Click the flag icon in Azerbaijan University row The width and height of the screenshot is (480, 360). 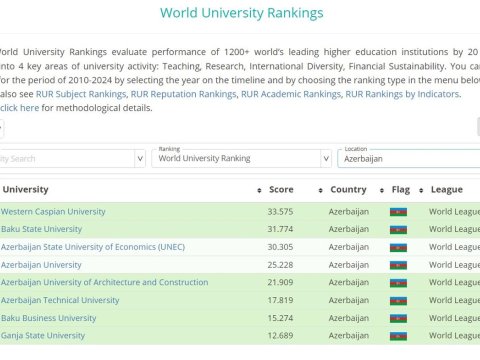click(x=398, y=265)
